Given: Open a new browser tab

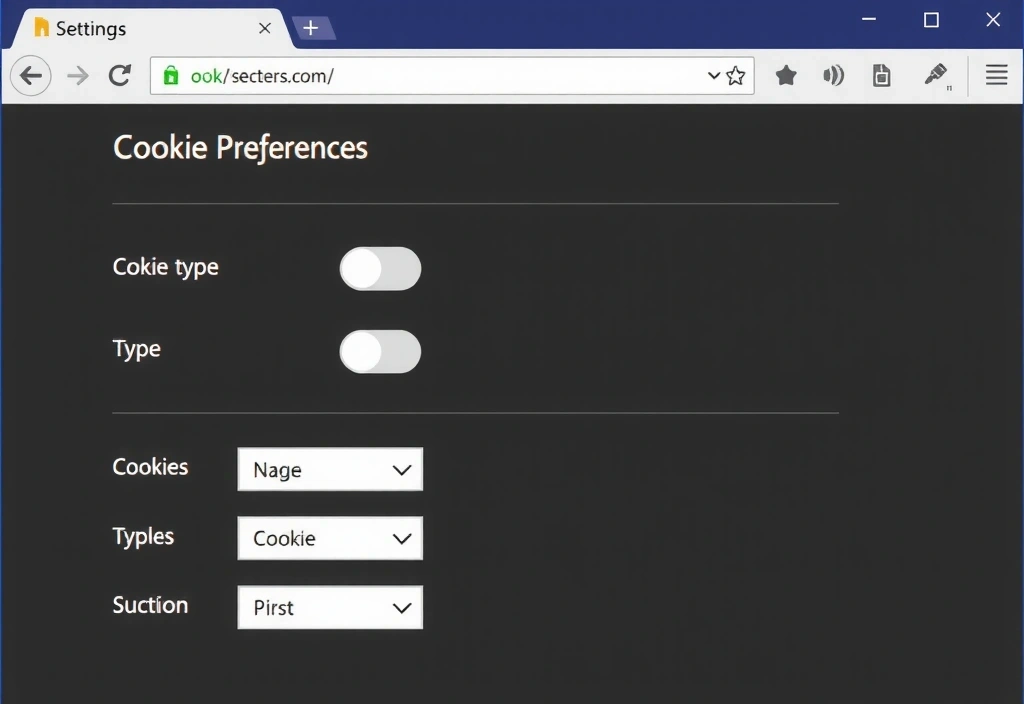Looking at the screenshot, I should point(313,28).
